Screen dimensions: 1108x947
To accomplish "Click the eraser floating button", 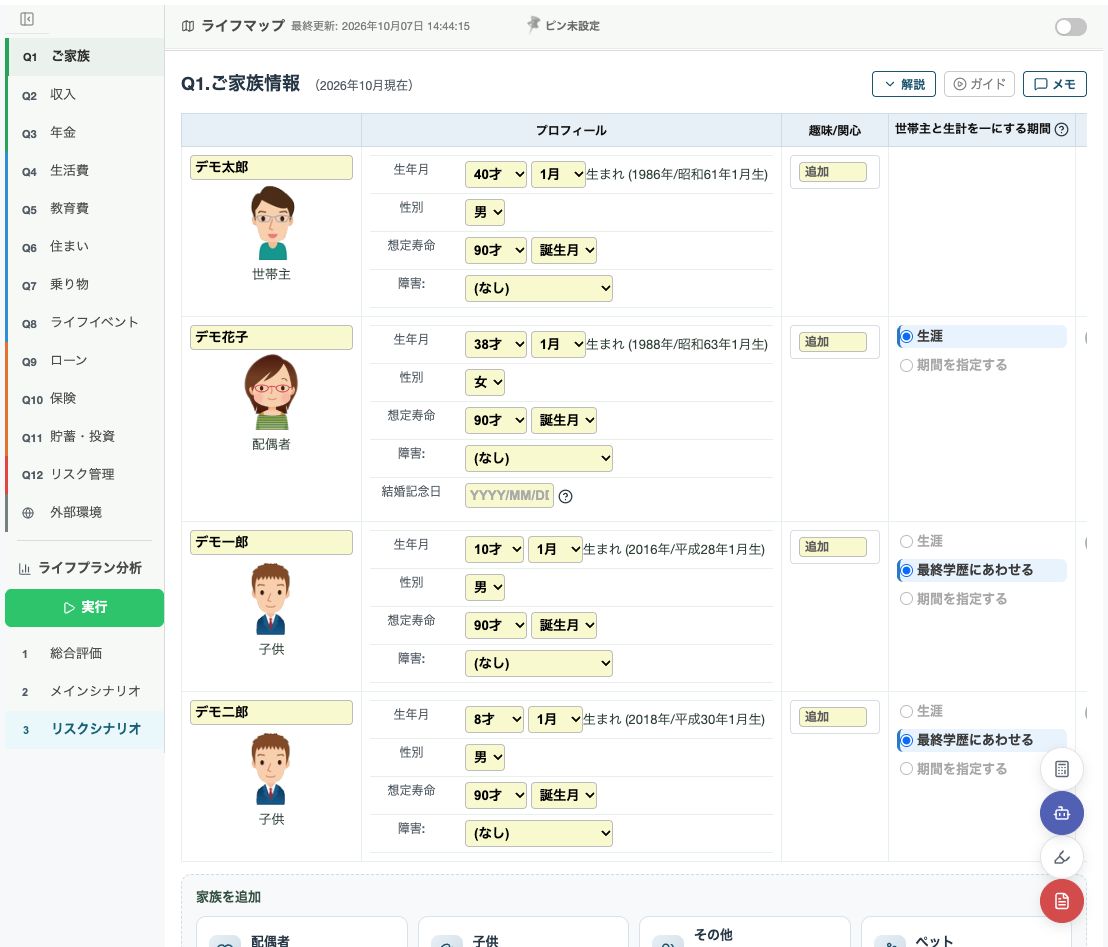I will [1061, 857].
